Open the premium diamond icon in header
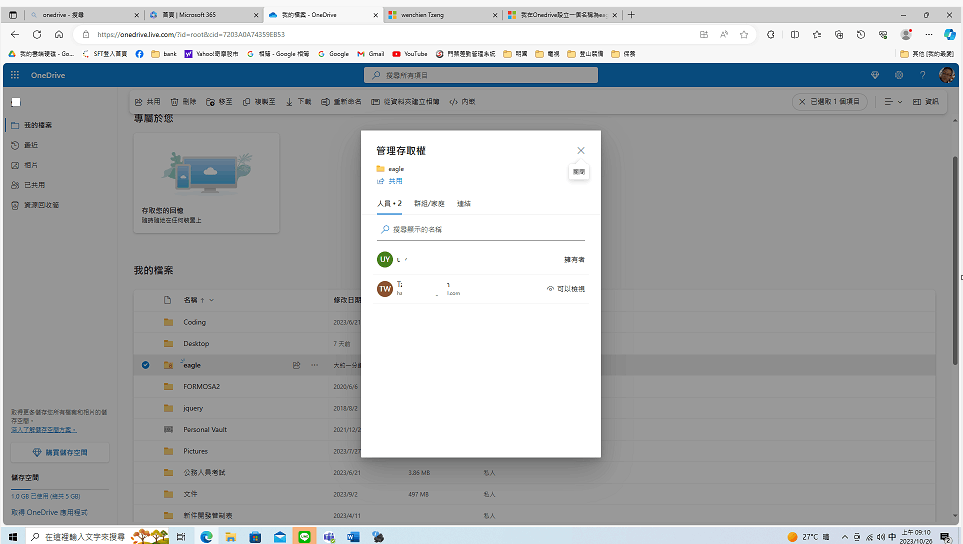Viewport: 963px width, 544px height. click(875, 75)
